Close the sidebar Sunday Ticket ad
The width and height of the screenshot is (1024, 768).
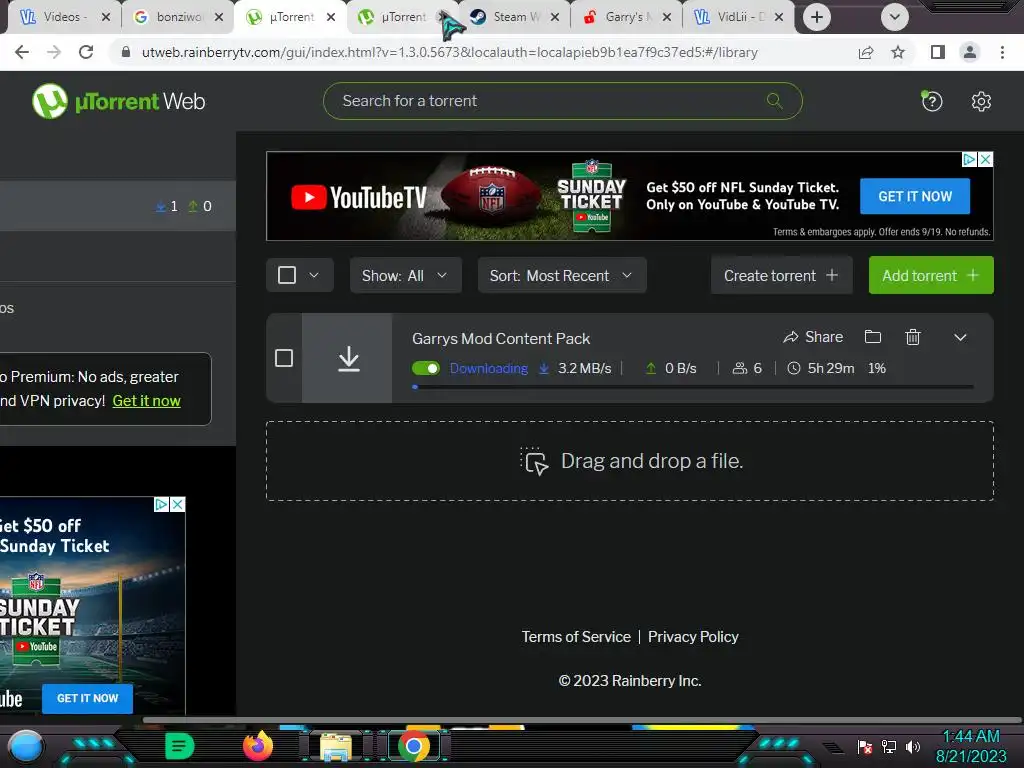(178, 504)
